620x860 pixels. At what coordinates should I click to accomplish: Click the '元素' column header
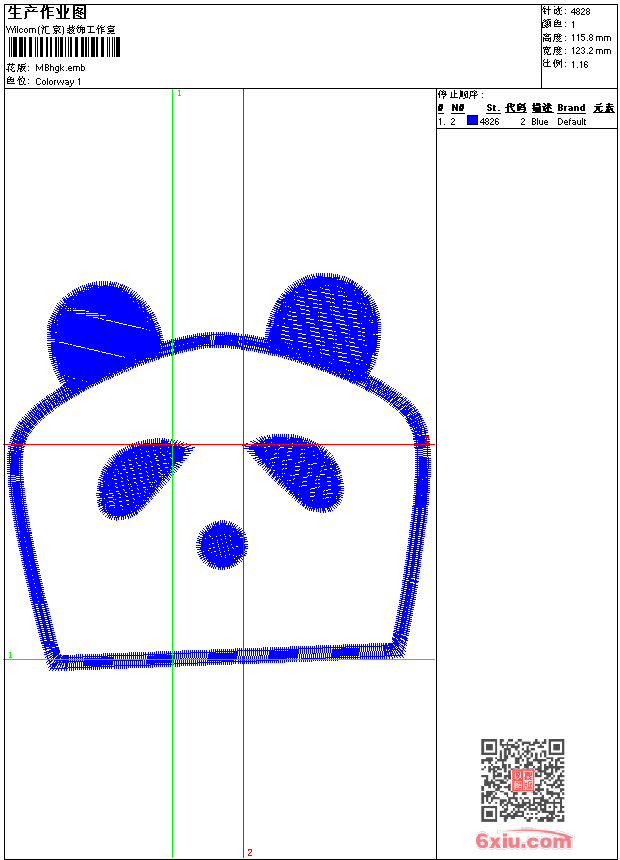pos(604,108)
